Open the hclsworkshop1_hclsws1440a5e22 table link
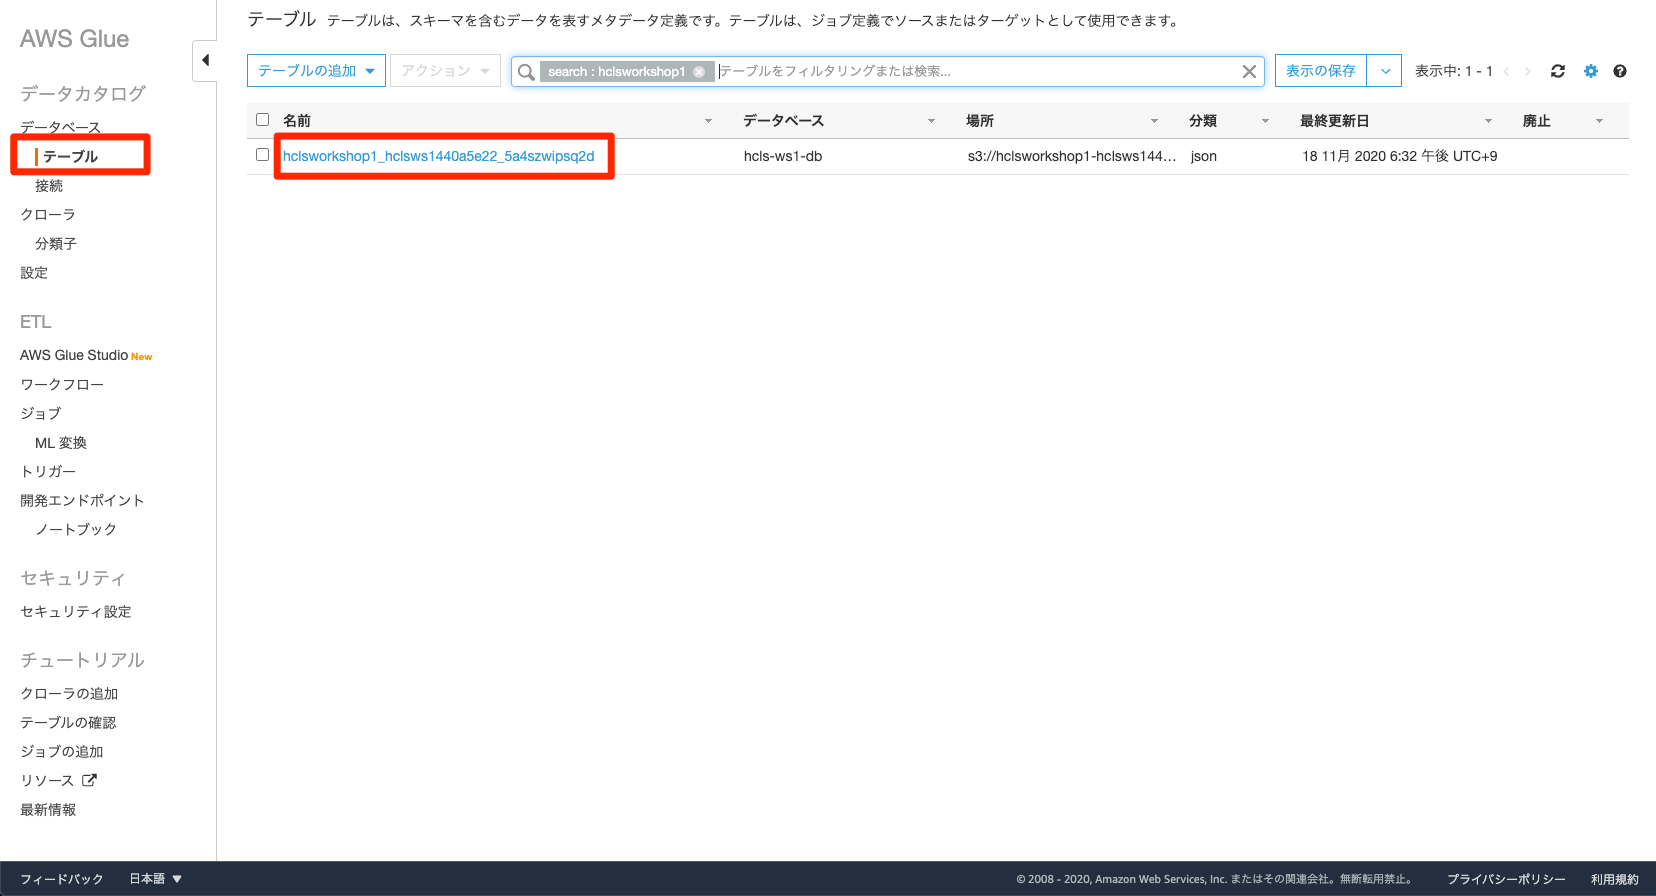This screenshot has height=896, width=1656. pos(438,156)
